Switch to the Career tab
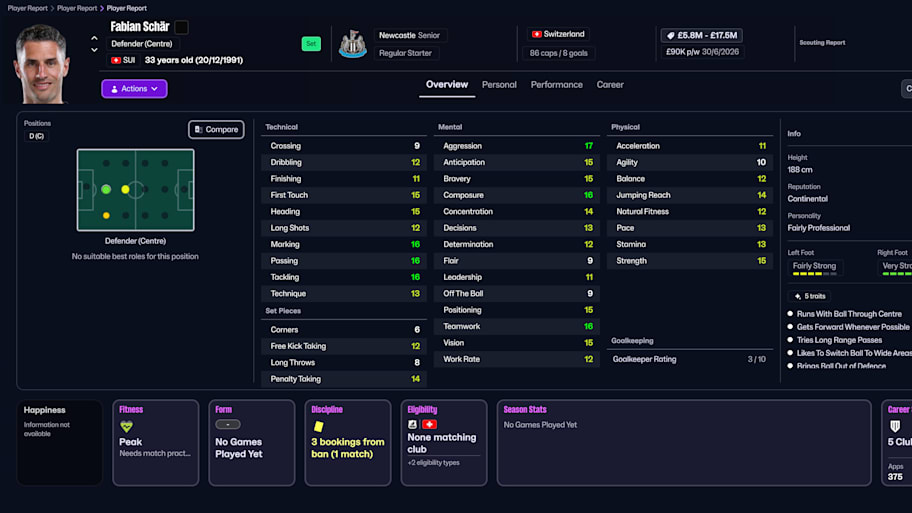Image resolution: width=912 pixels, height=513 pixels. 610,84
